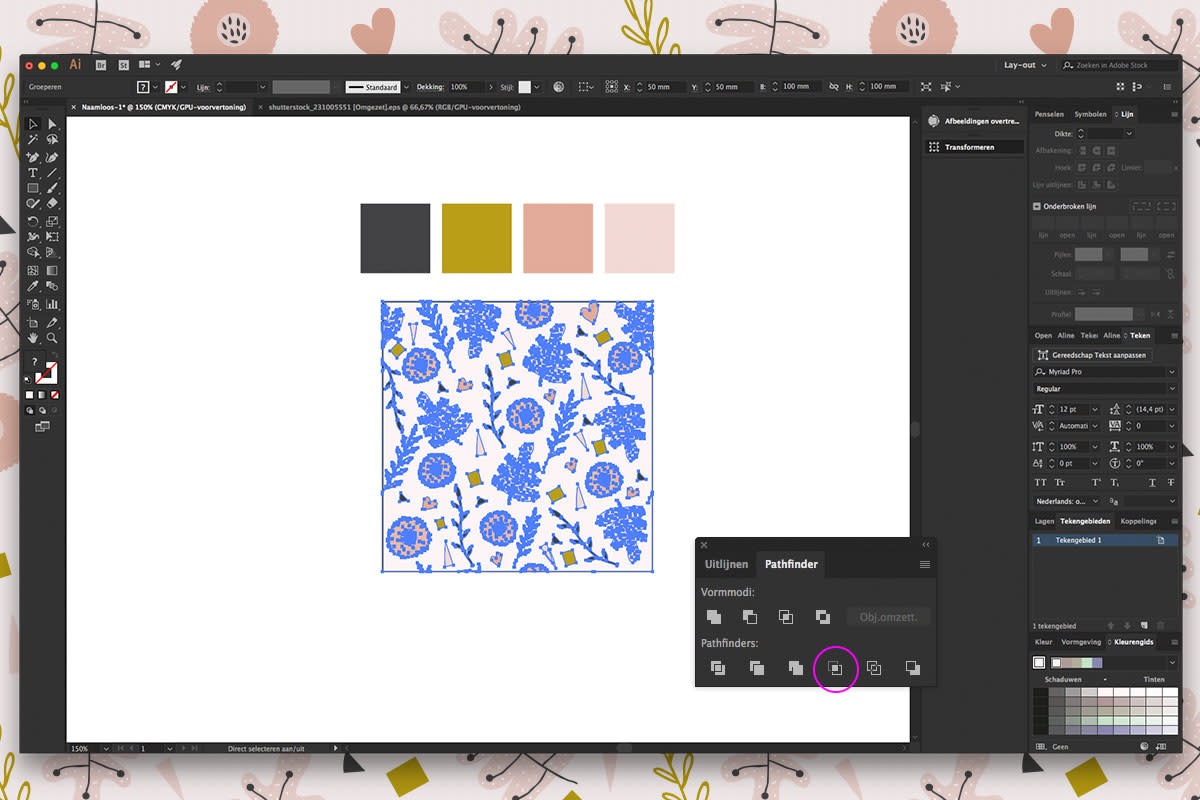The width and height of the screenshot is (1200, 800).
Task: Select the Line Segment tool
Action: [x=52, y=173]
